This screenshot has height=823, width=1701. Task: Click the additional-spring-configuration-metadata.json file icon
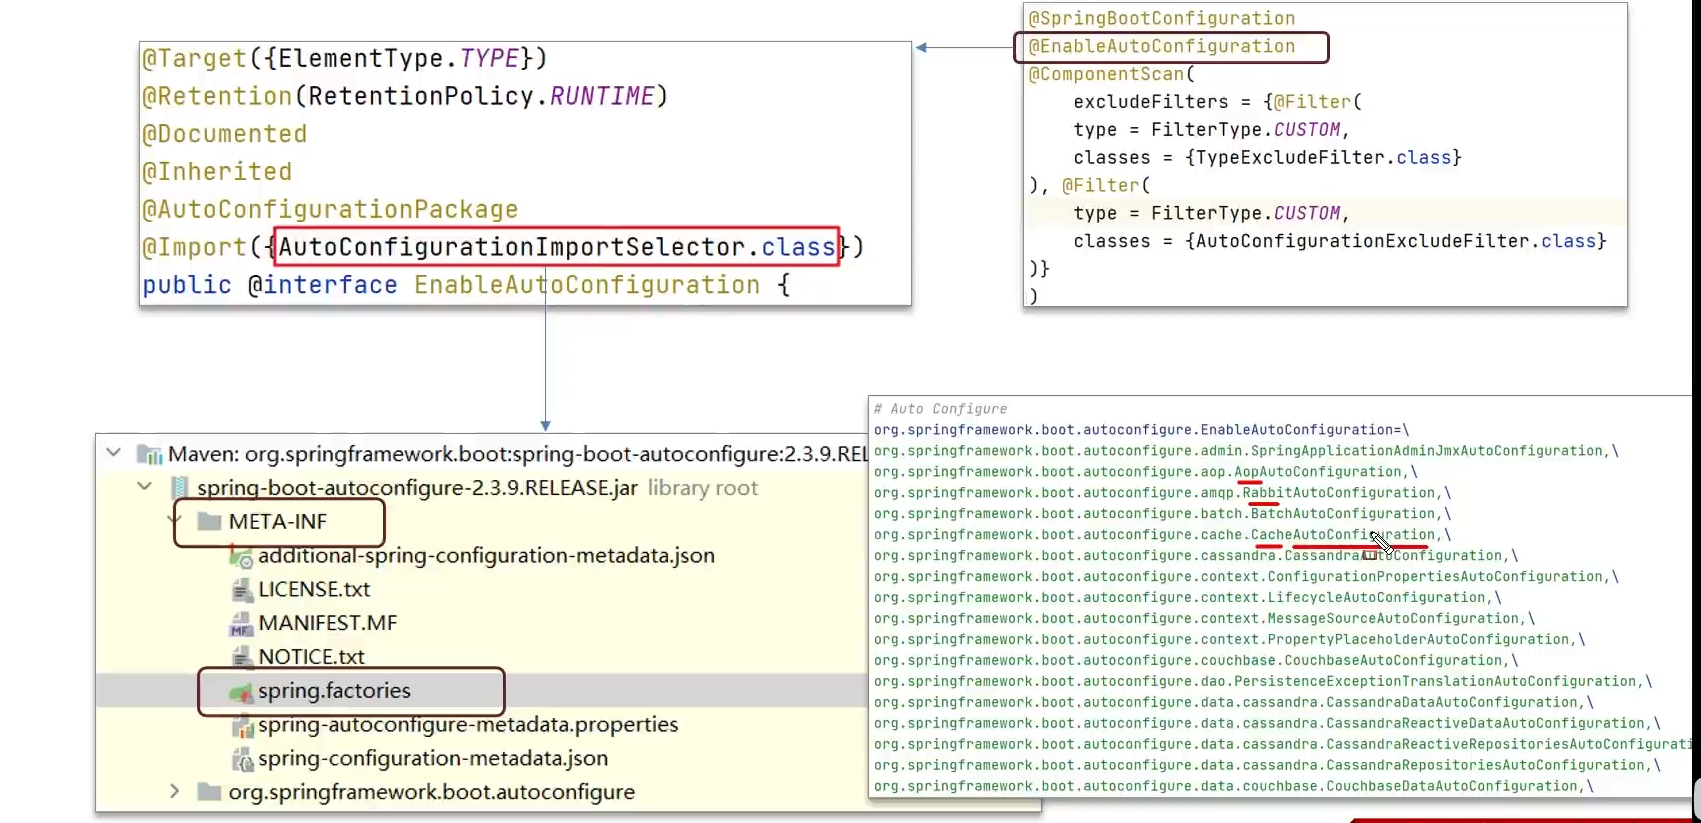[x=241, y=556]
